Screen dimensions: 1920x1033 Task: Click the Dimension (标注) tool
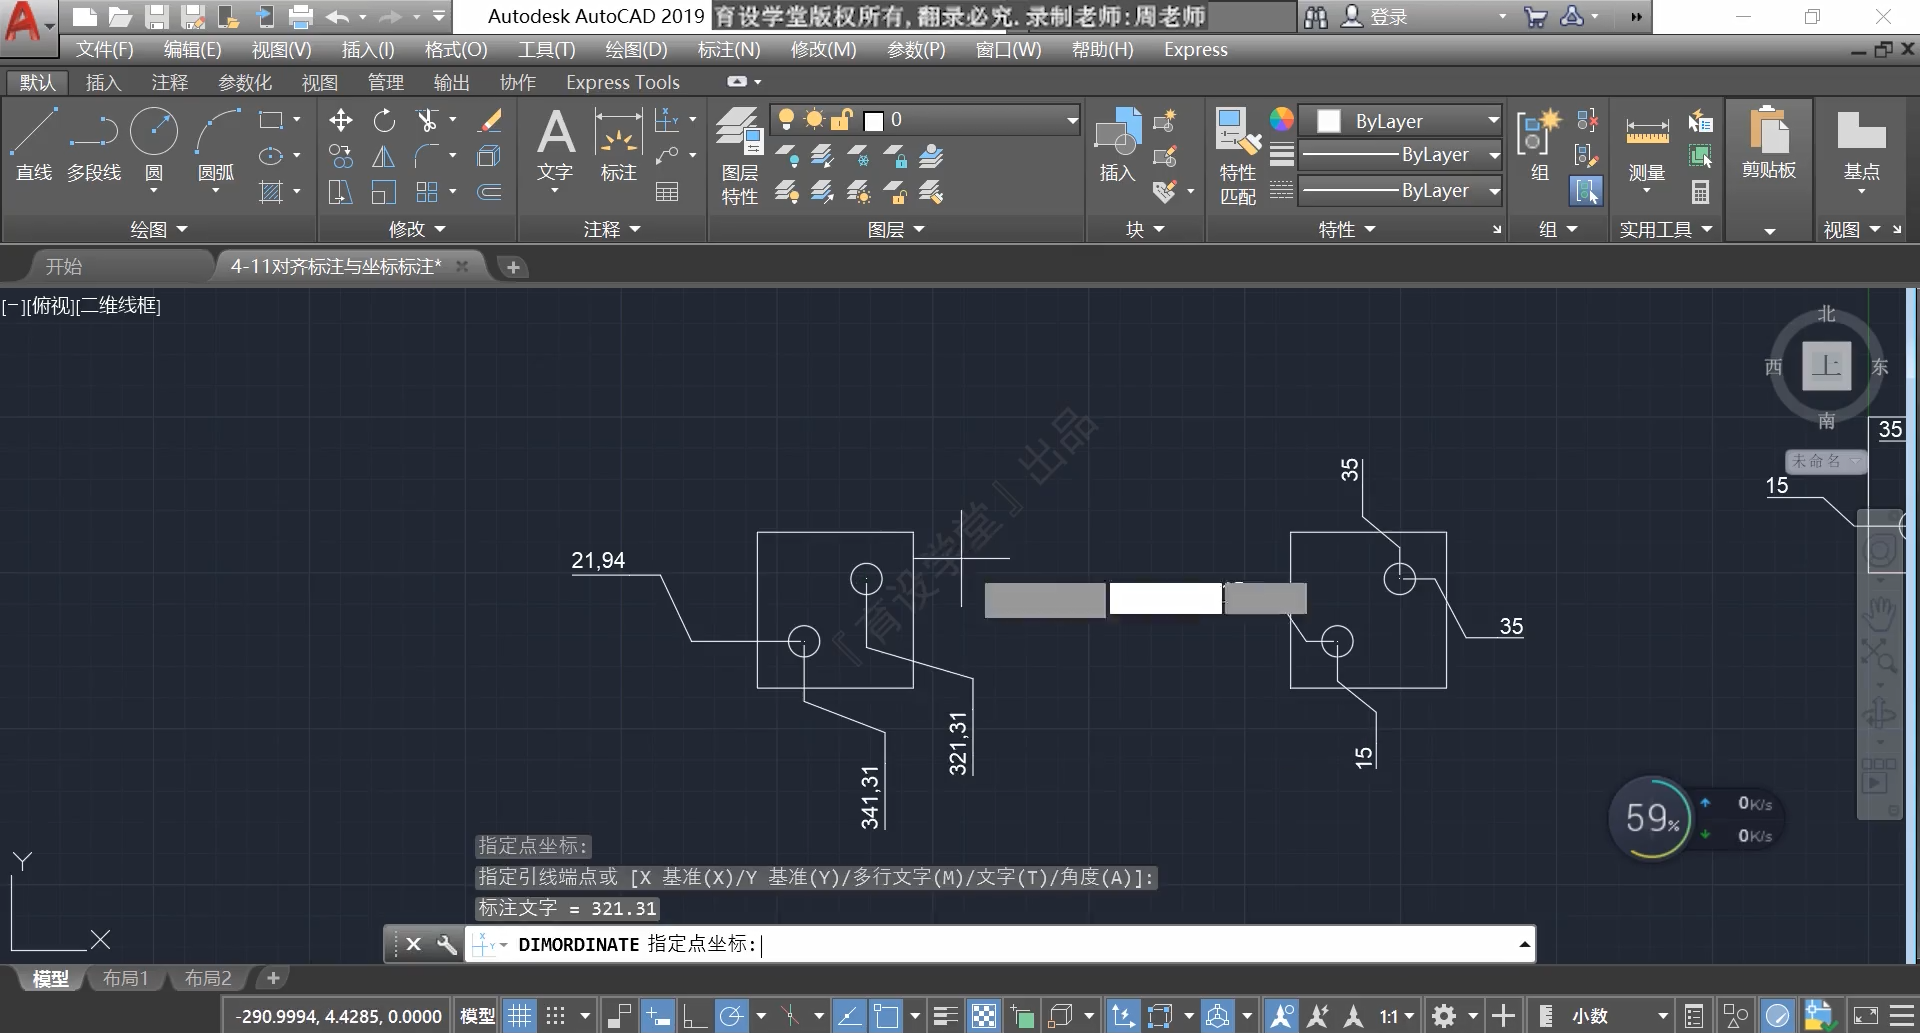point(619,145)
